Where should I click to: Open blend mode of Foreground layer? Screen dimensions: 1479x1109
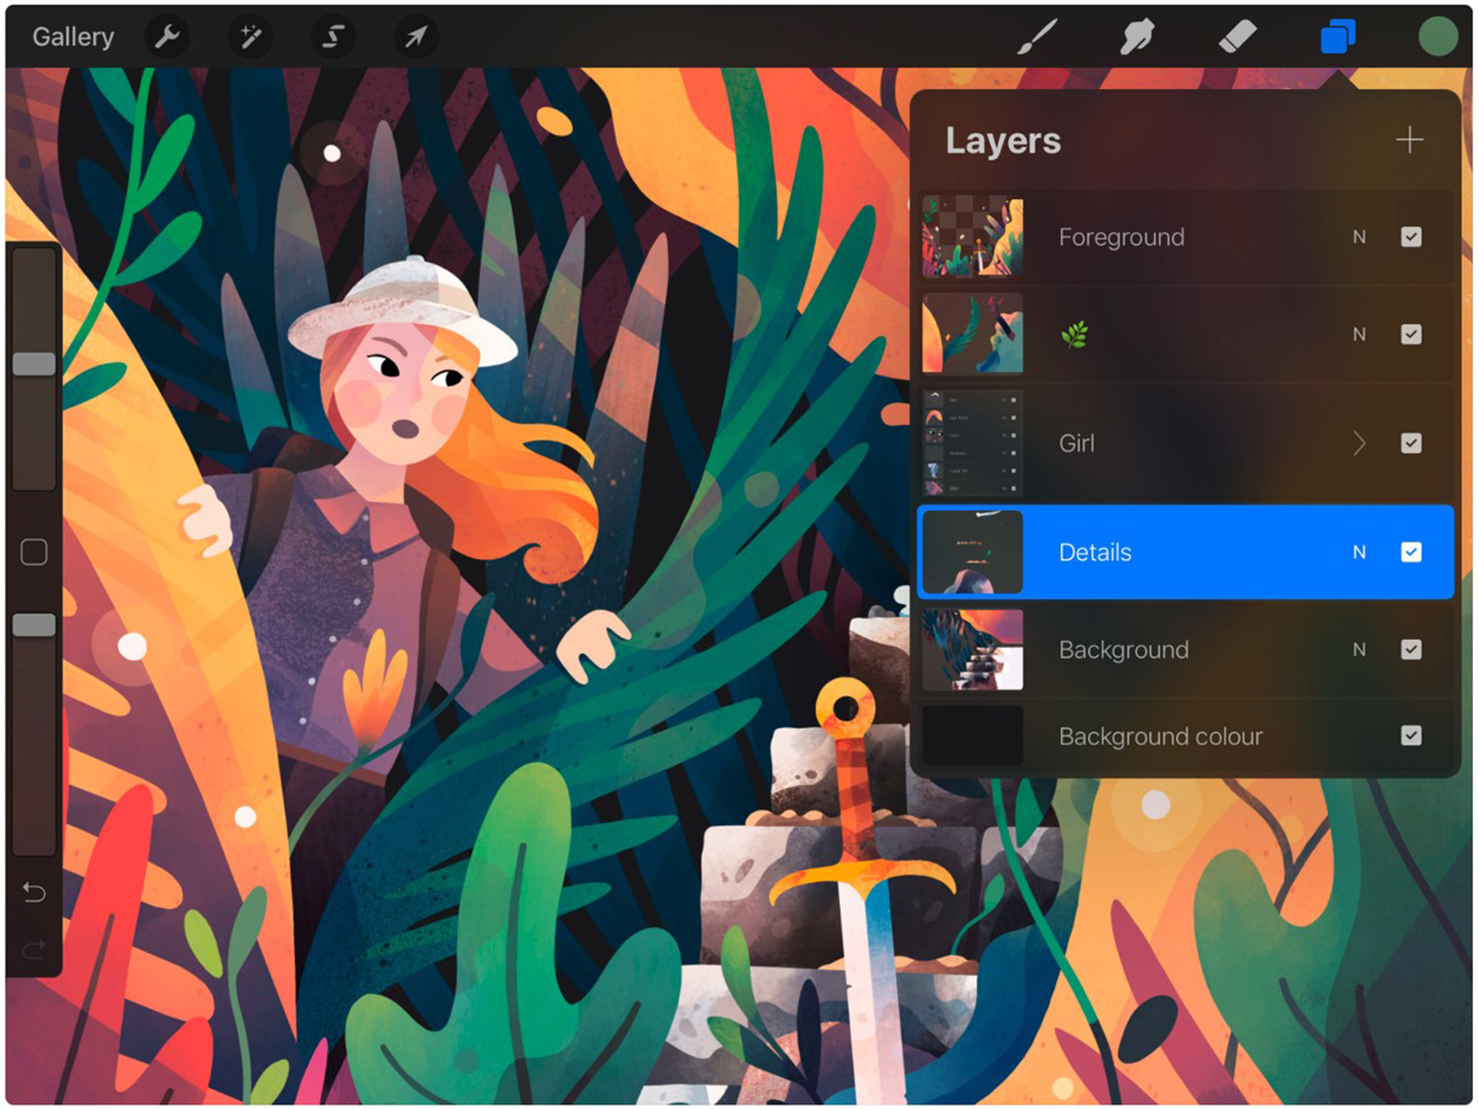[1358, 237]
